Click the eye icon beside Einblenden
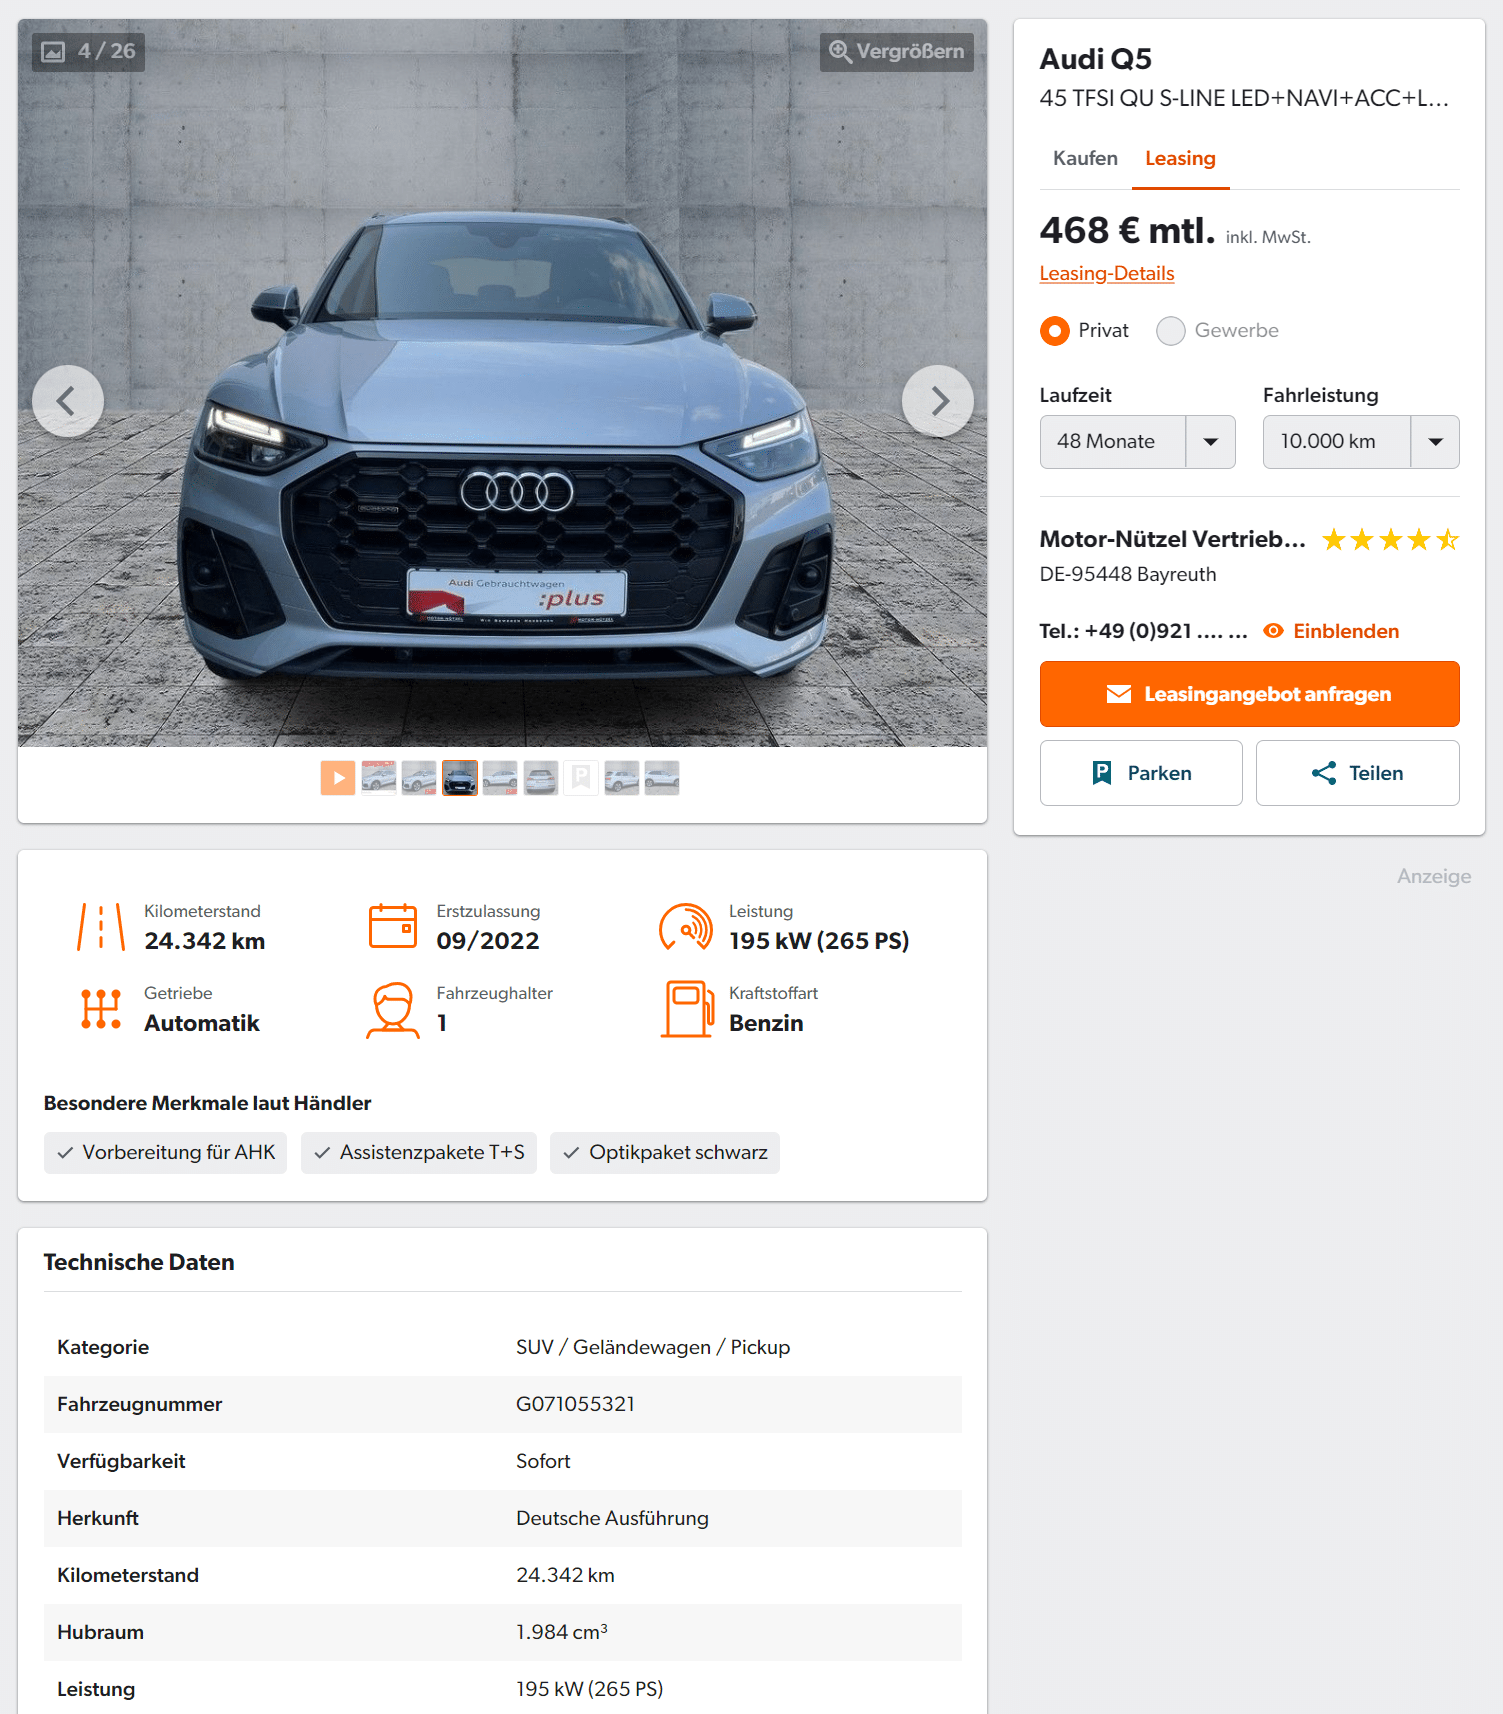Image resolution: width=1503 pixels, height=1714 pixels. [x=1273, y=631]
